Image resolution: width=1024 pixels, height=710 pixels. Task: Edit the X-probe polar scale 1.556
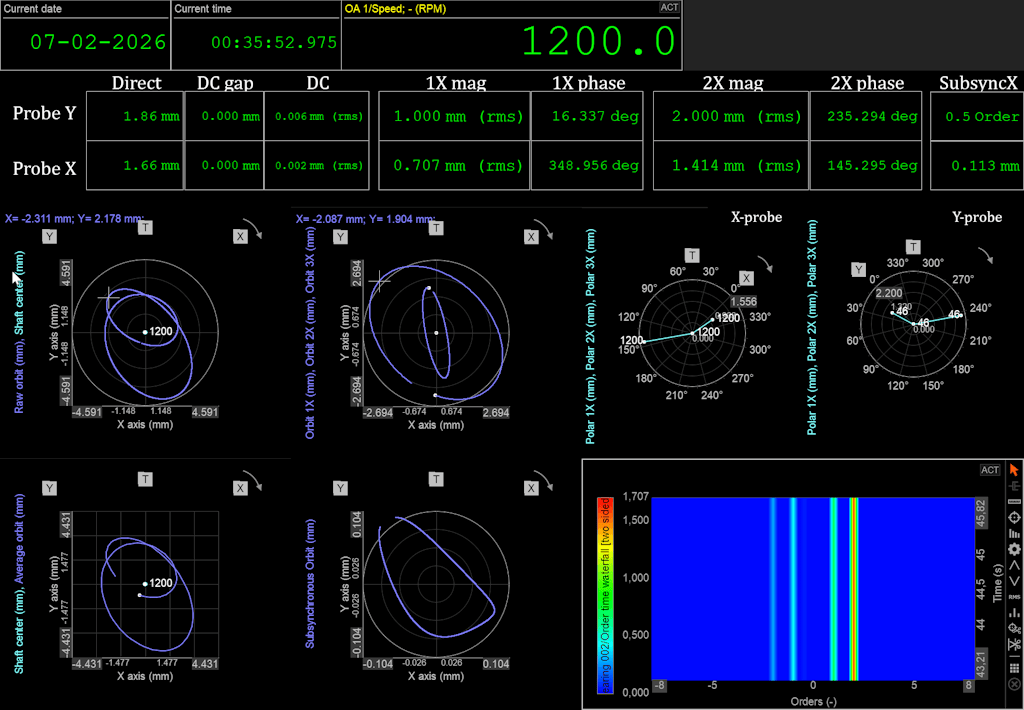pyautogui.click(x=743, y=302)
